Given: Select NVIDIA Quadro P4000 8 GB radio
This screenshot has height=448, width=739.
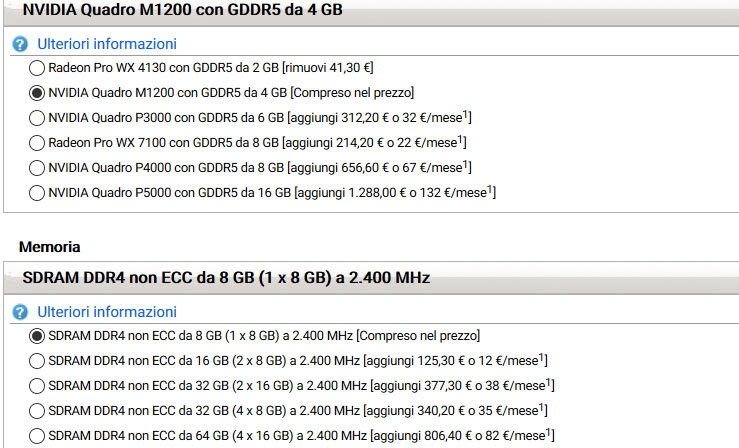Looking at the screenshot, I should coord(37,167).
